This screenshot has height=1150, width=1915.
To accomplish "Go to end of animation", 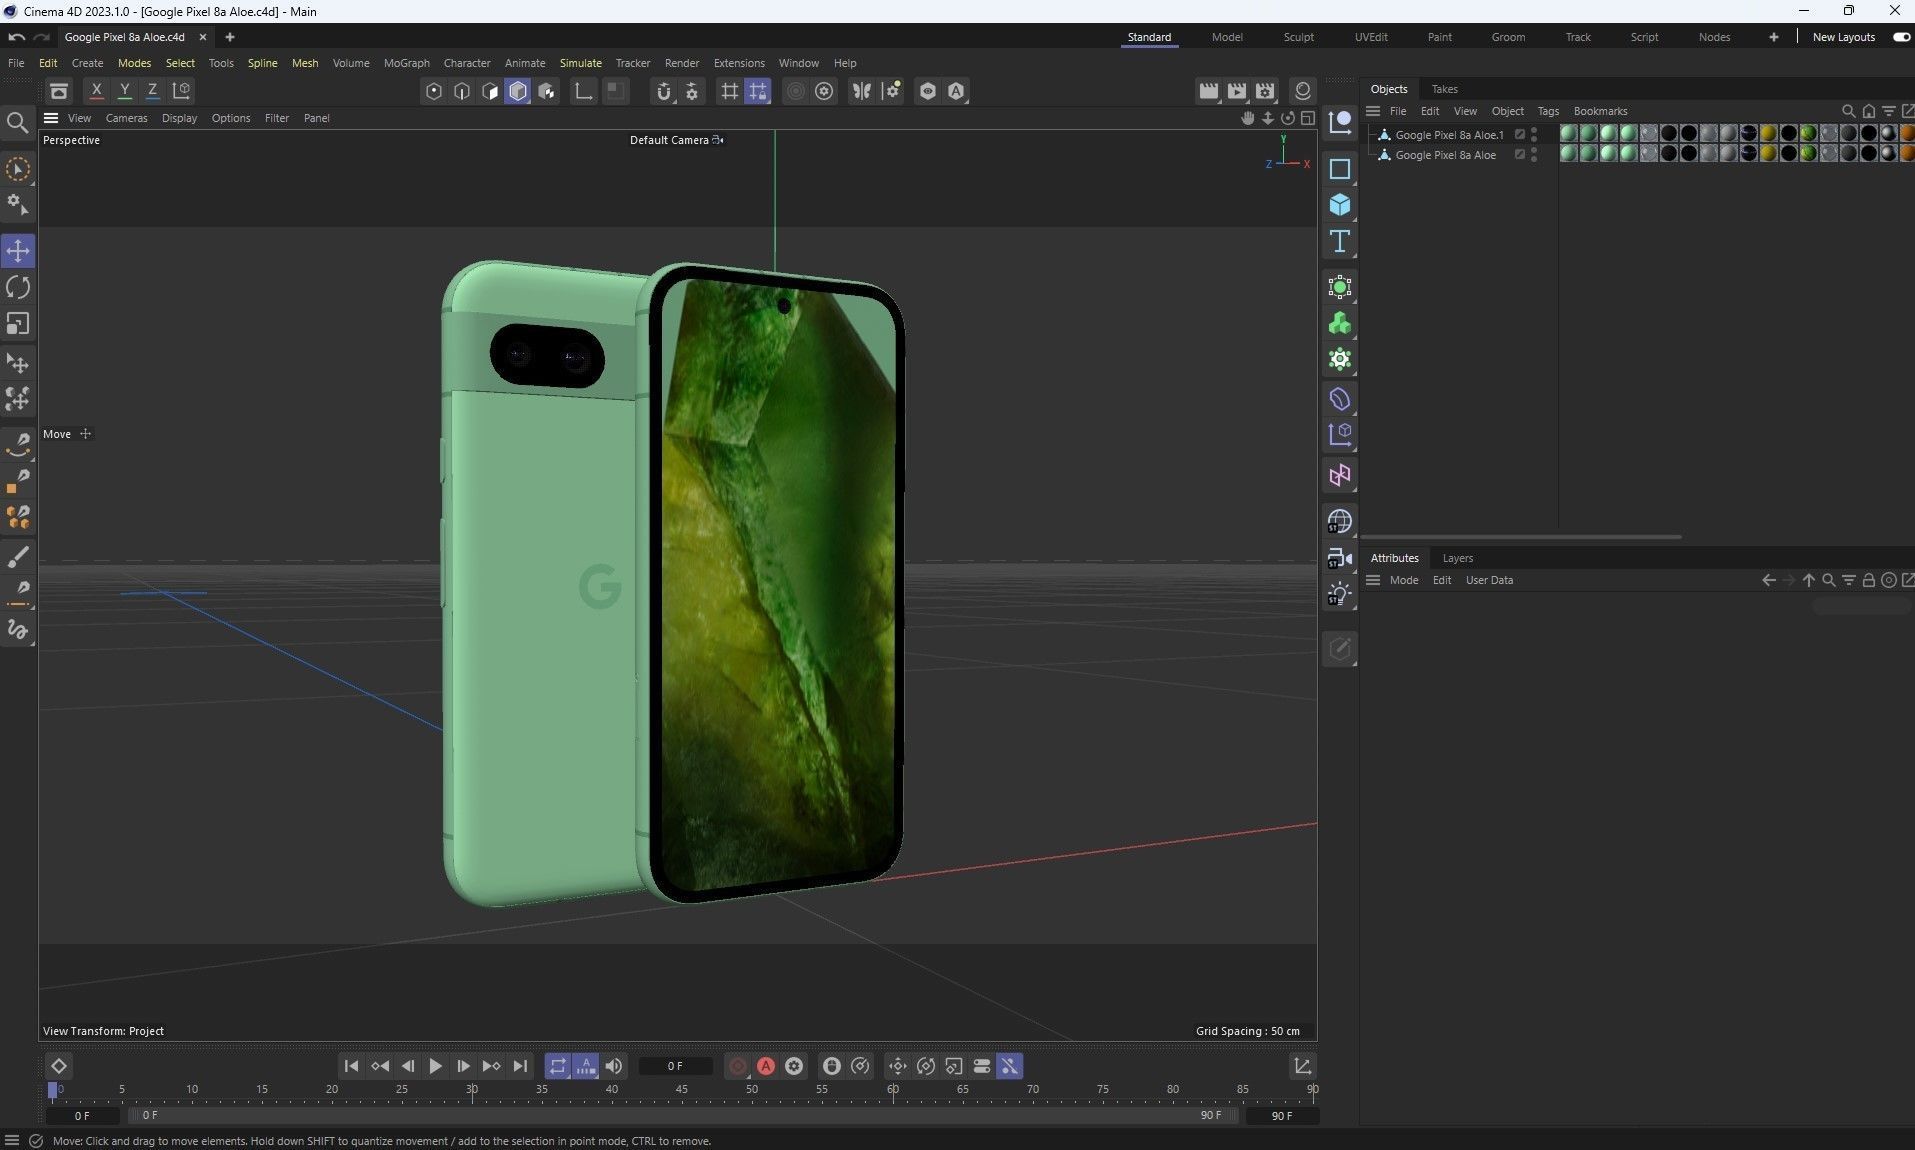I will click(520, 1066).
